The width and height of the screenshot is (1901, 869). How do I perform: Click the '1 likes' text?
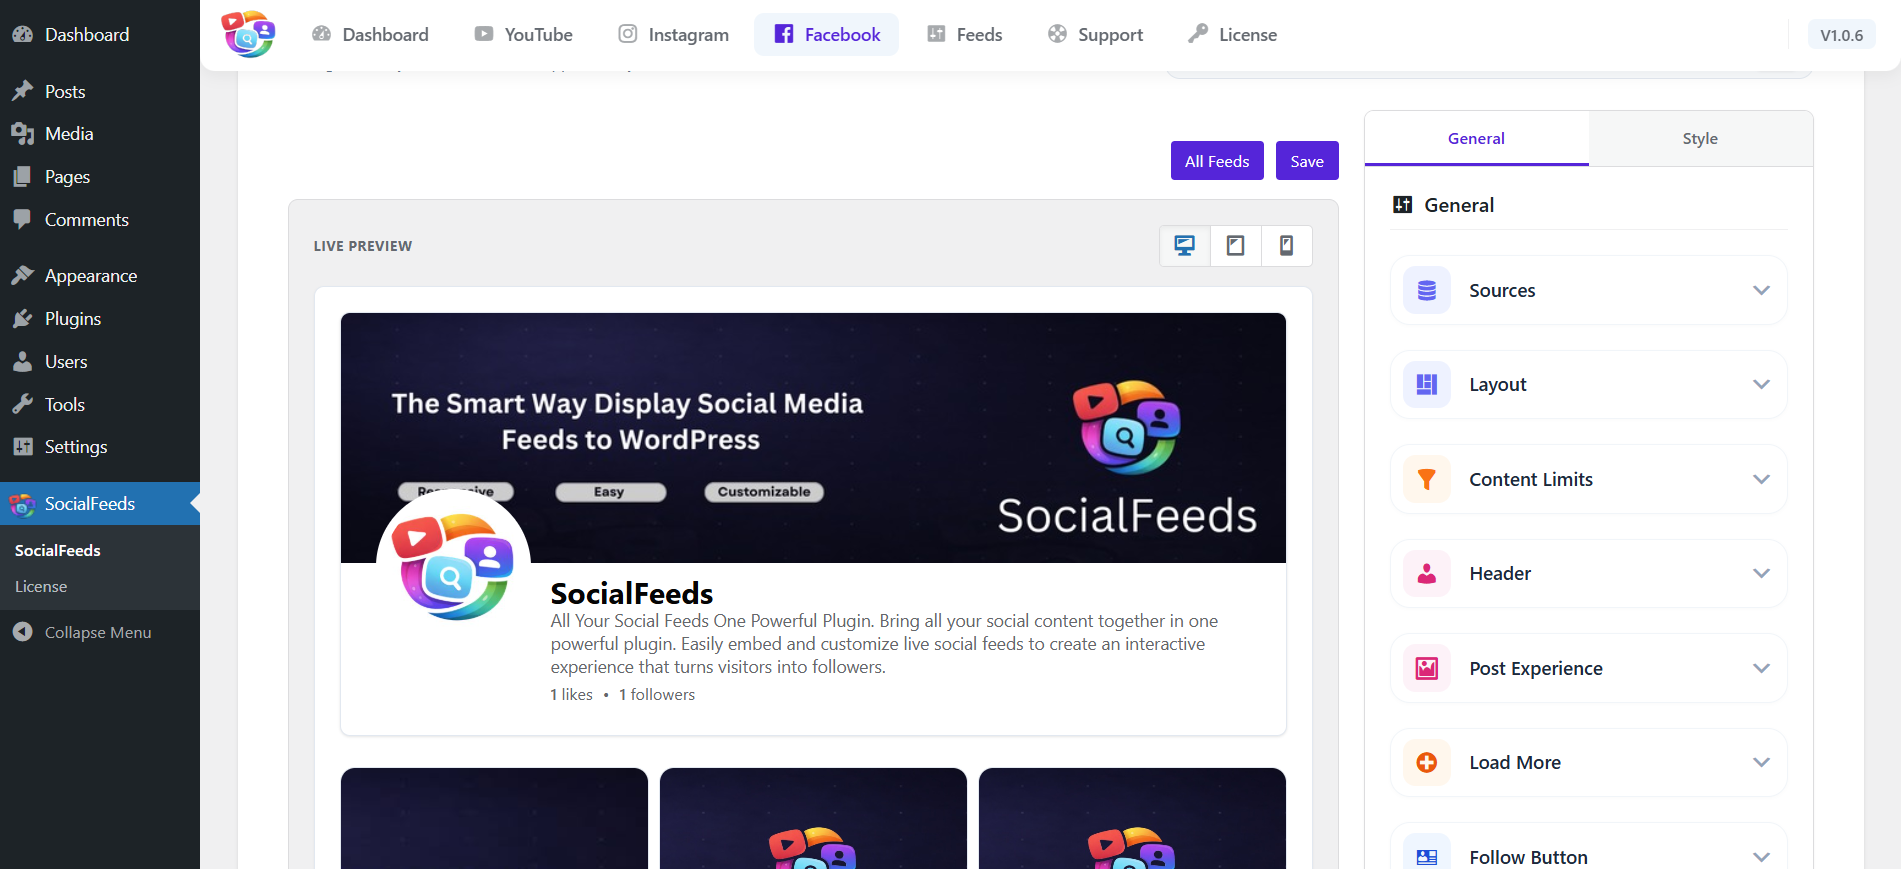[571, 694]
